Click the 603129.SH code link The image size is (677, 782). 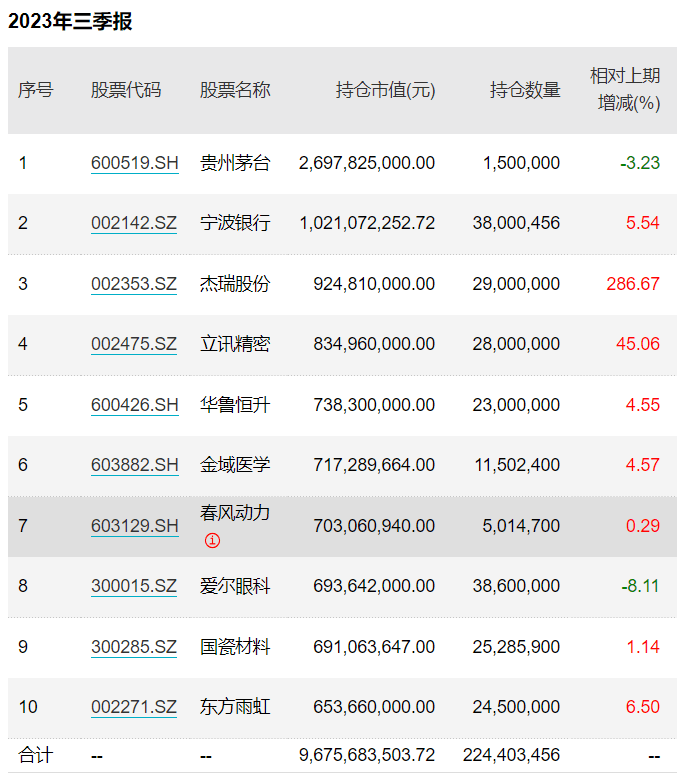pyautogui.click(x=134, y=526)
